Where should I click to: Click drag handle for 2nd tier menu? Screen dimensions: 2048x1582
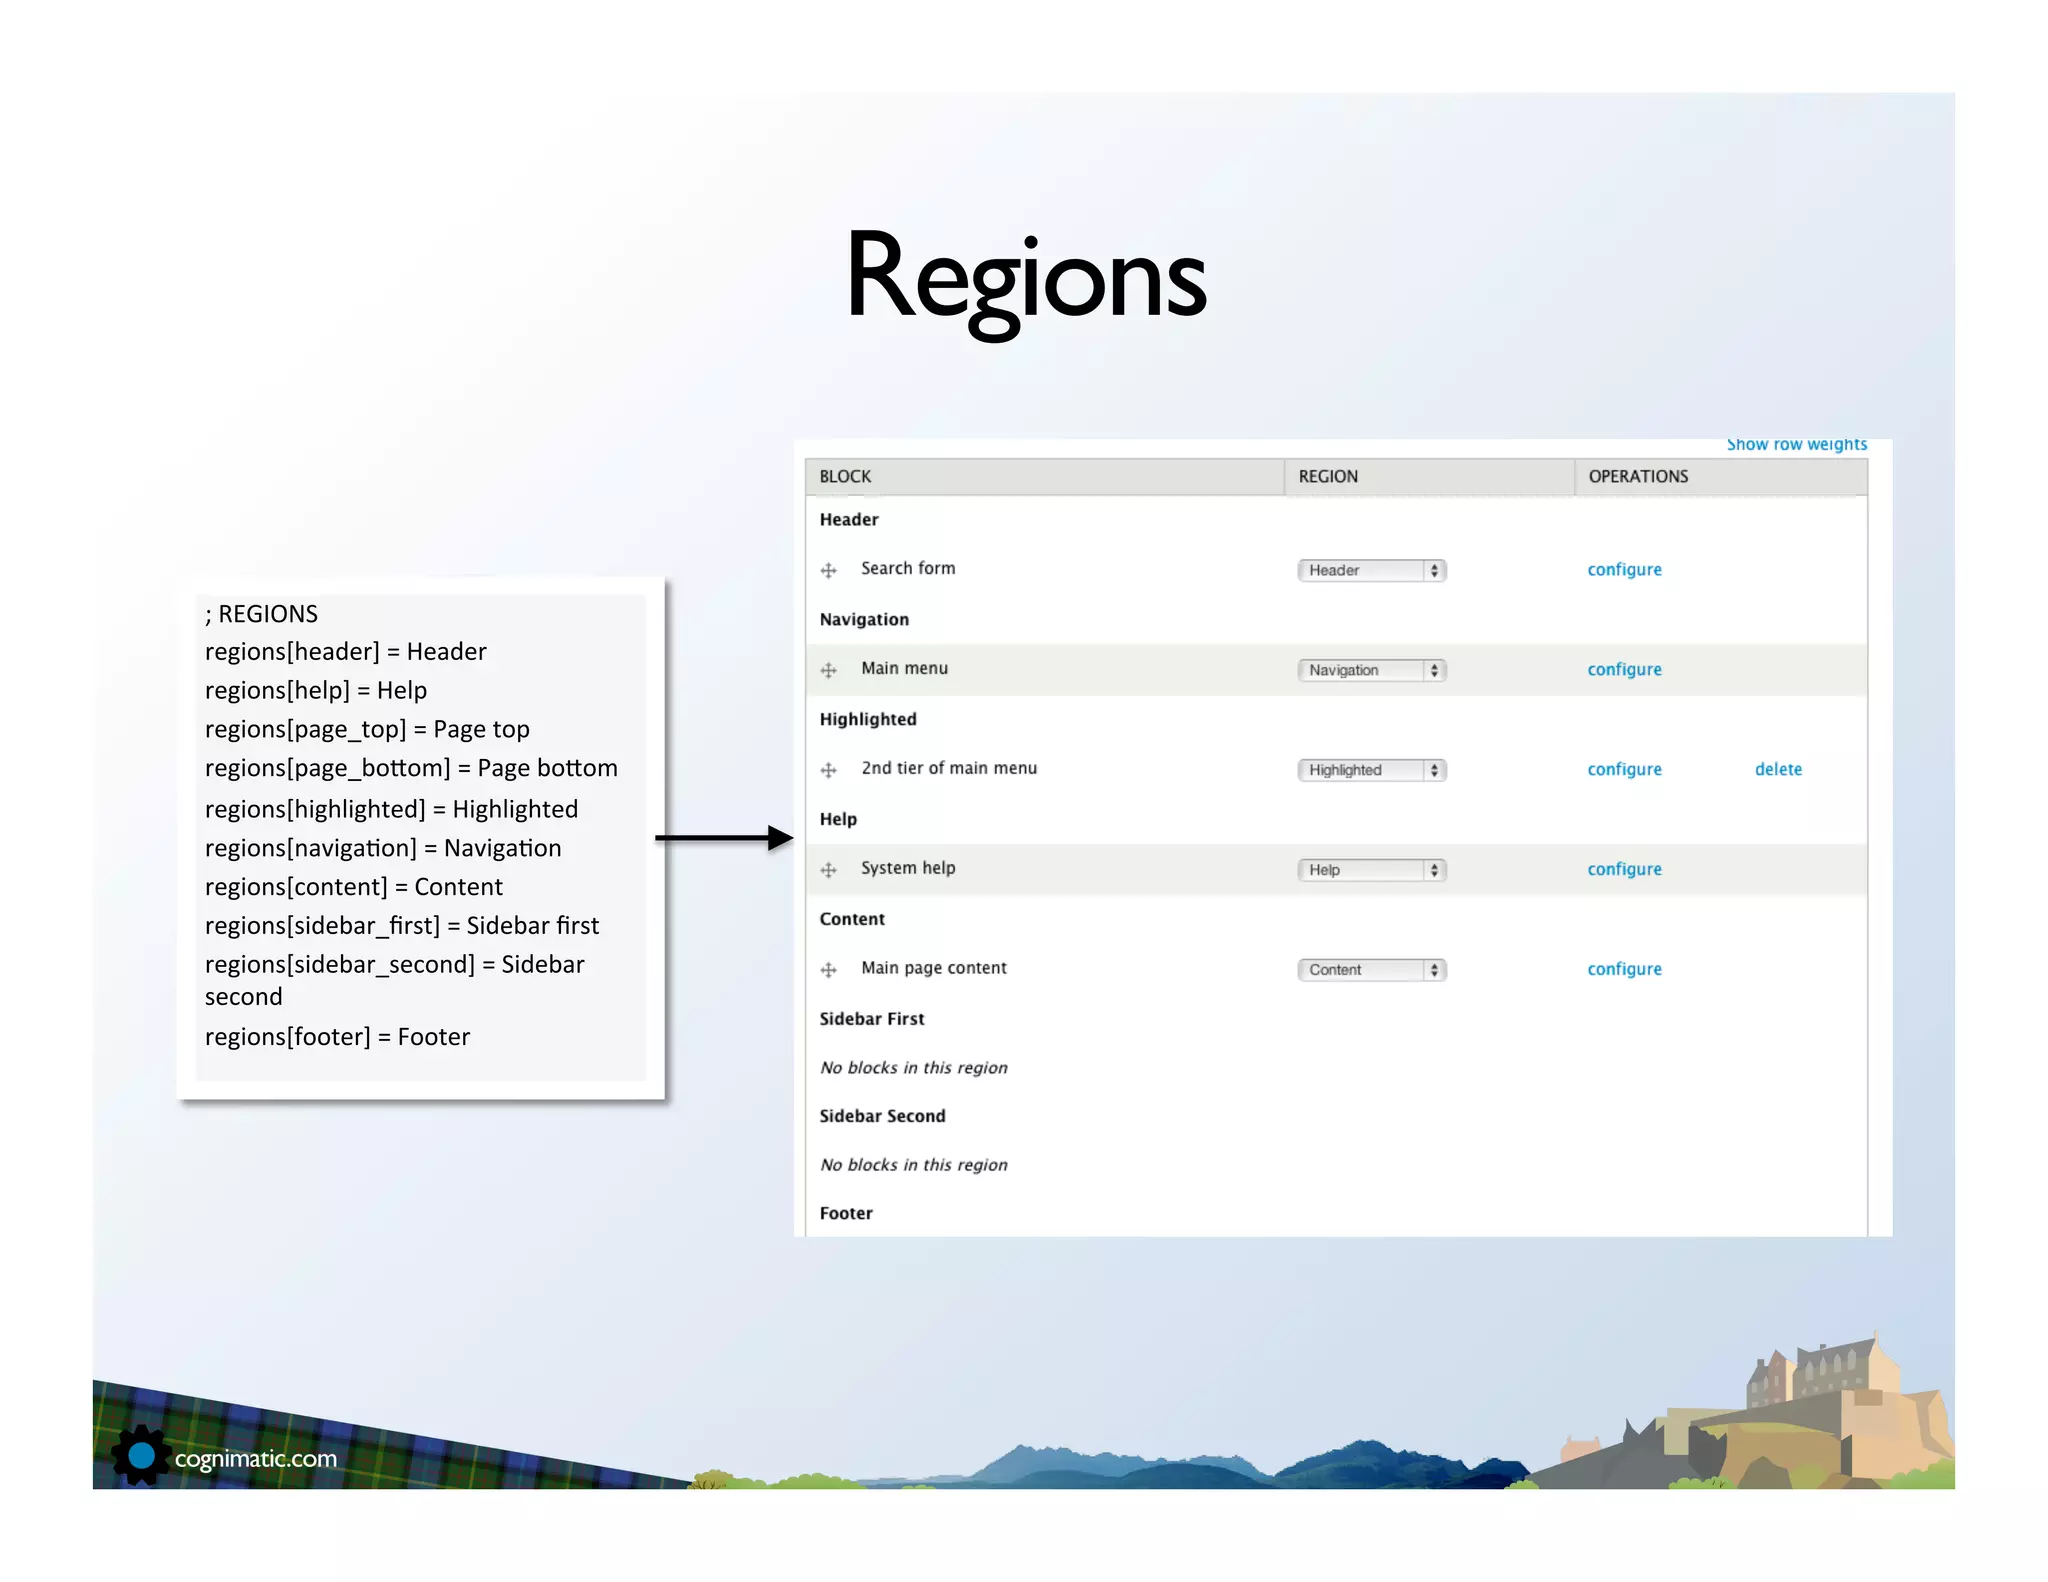828,771
